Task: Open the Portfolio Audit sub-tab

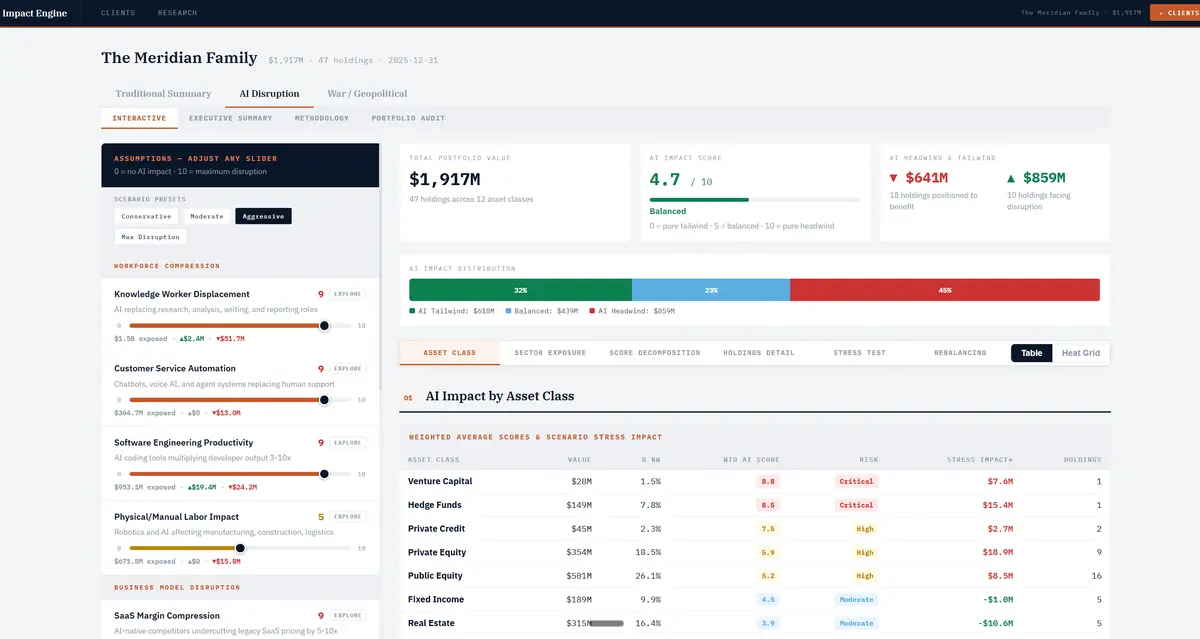Action: point(408,118)
